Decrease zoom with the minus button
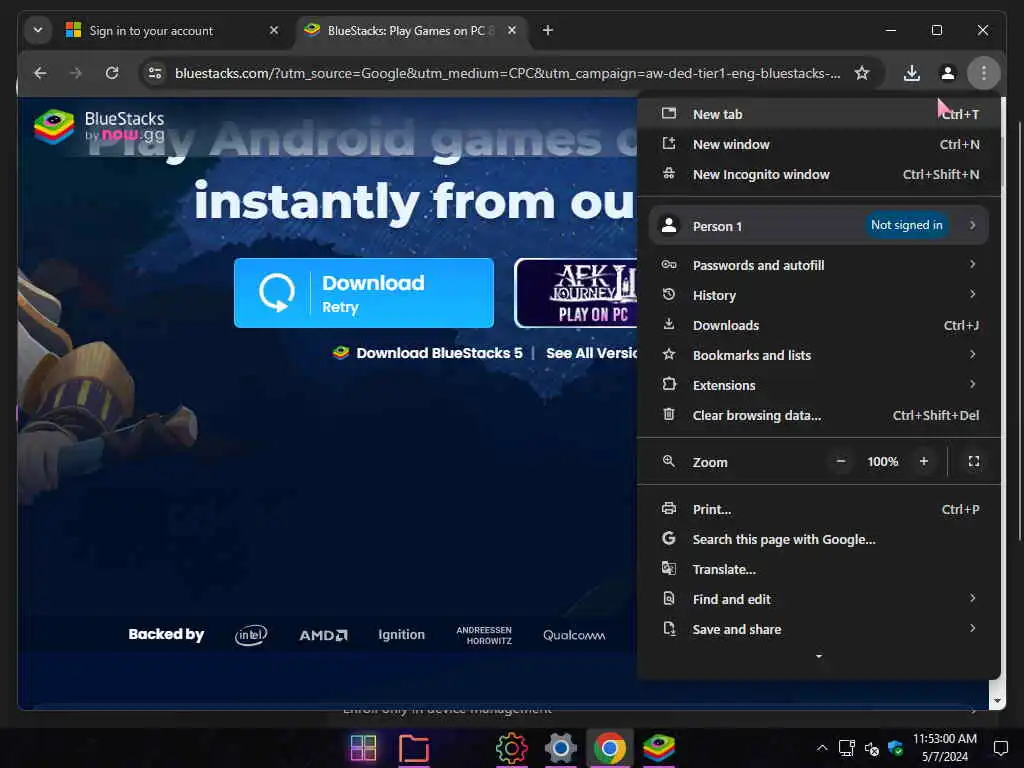This screenshot has height=768, width=1024. 840,462
